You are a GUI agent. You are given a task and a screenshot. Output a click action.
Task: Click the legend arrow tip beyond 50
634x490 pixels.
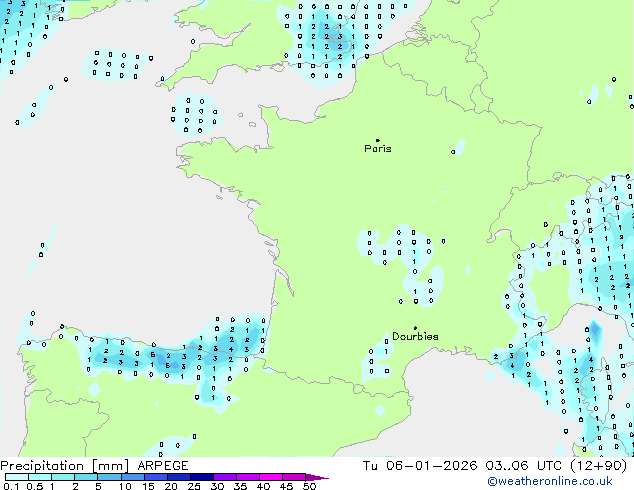(317, 477)
